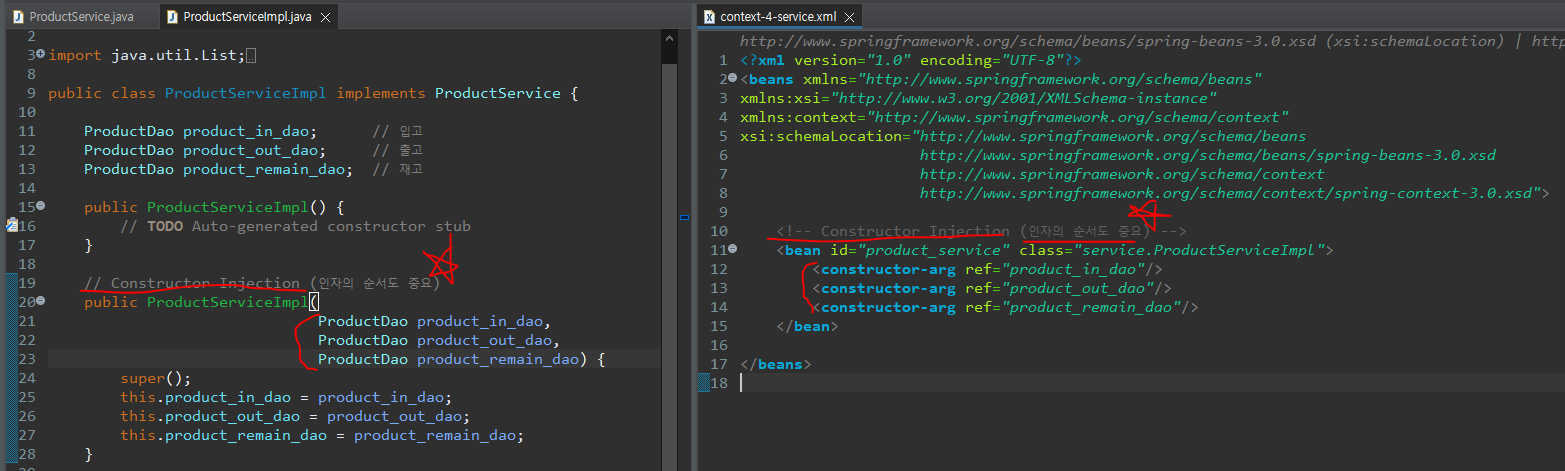This screenshot has width=1565, height=471.
Task: Click the parameter 'product_in_dao' on line 21
Action: pyautogui.click(x=480, y=321)
